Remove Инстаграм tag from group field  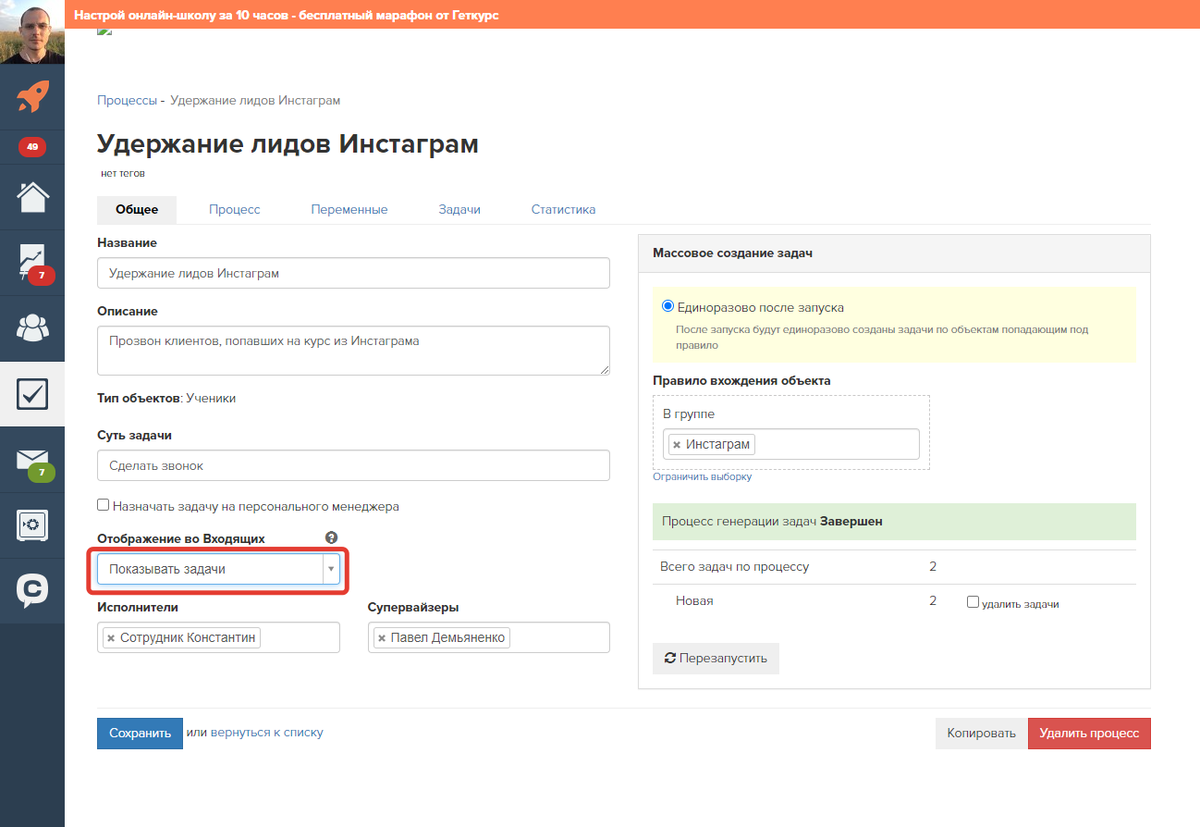tap(677, 444)
